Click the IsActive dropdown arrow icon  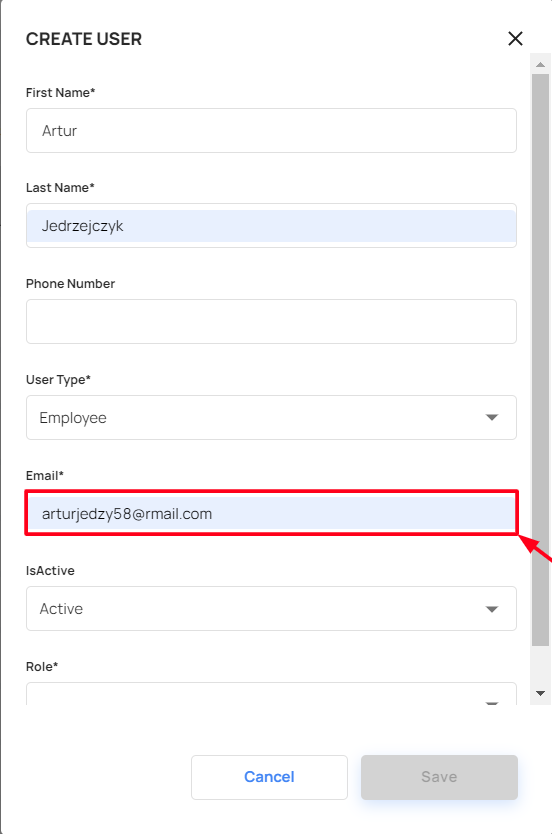click(x=492, y=609)
